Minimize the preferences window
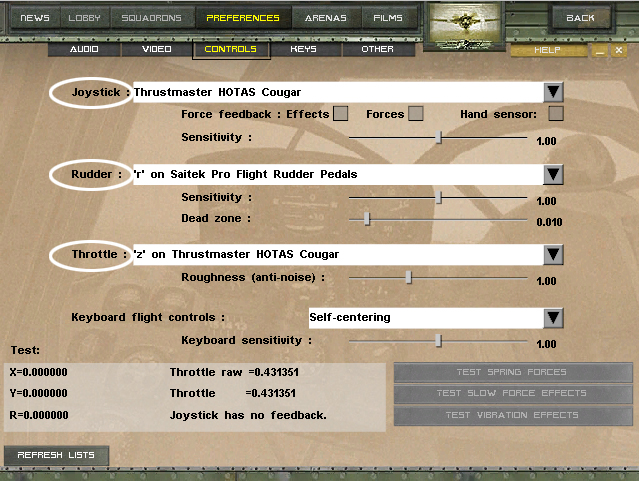Viewport: 639px width, 481px height. (599, 51)
